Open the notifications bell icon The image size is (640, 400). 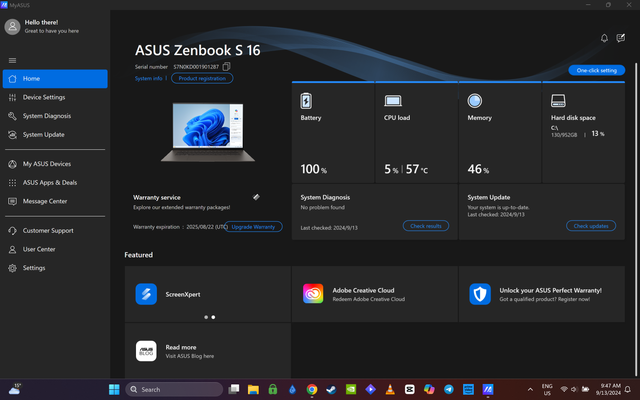point(604,38)
